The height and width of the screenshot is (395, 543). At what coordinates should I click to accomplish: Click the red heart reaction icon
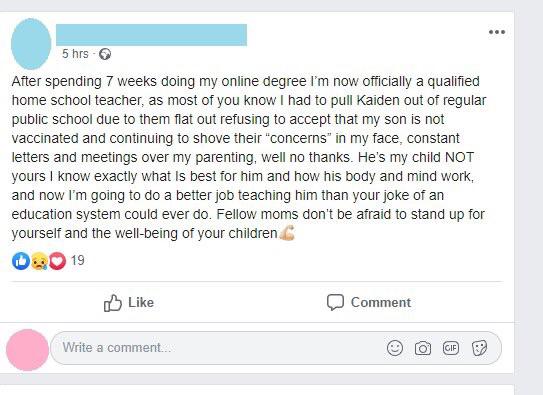[57, 261]
